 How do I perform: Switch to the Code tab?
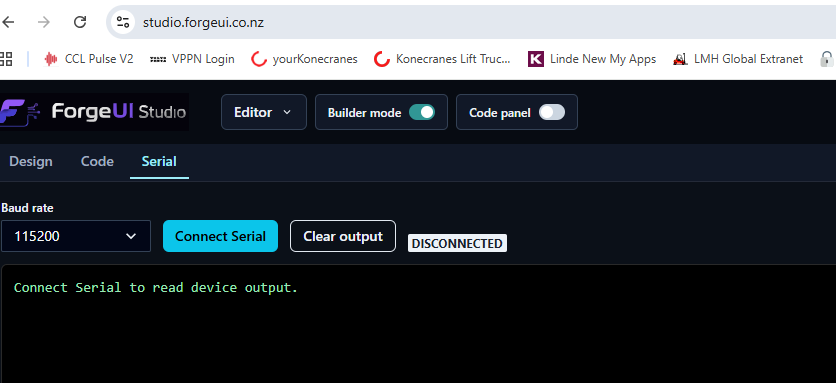click(x=97, y=162)
